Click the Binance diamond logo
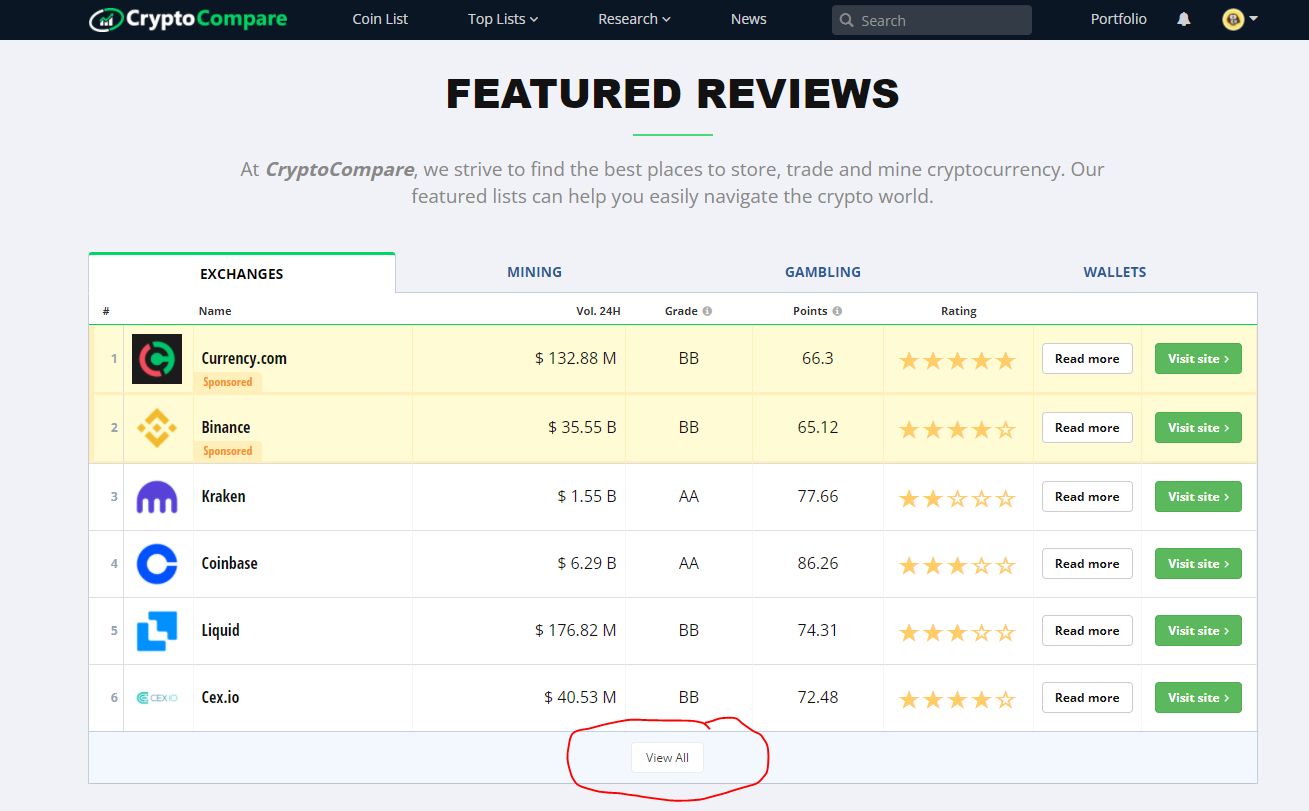Image resolution: width=1309 pixels, height=811 pixels. pyautogui.click(x=157, y=427)
